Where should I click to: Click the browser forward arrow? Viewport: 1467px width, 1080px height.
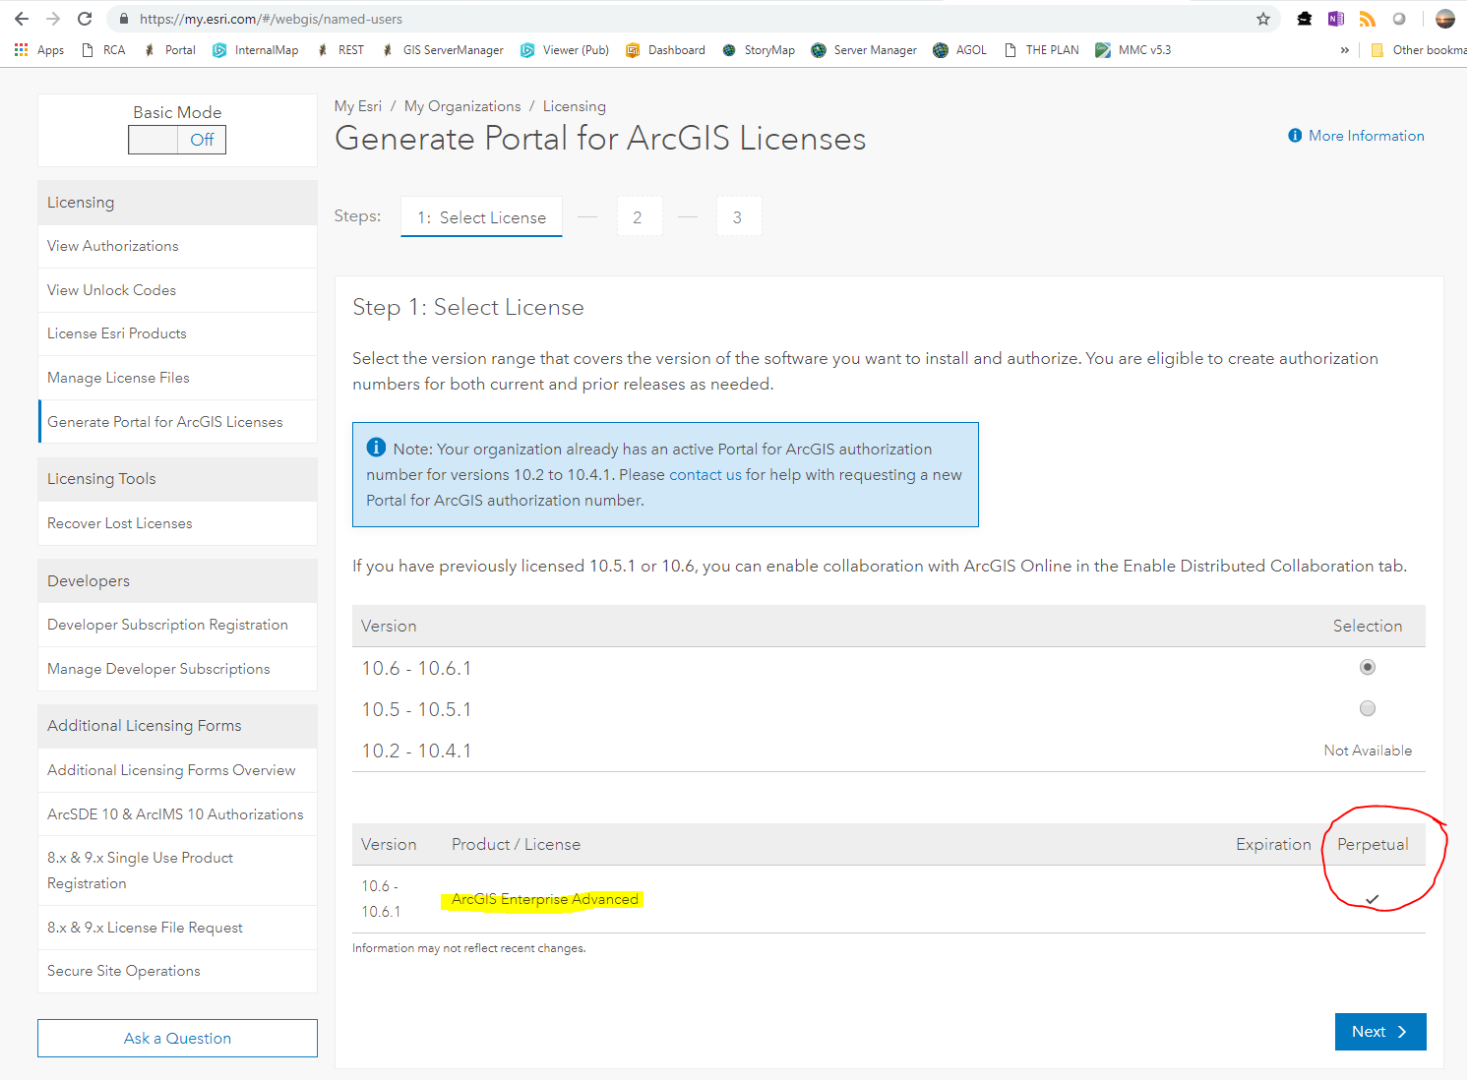53,19
